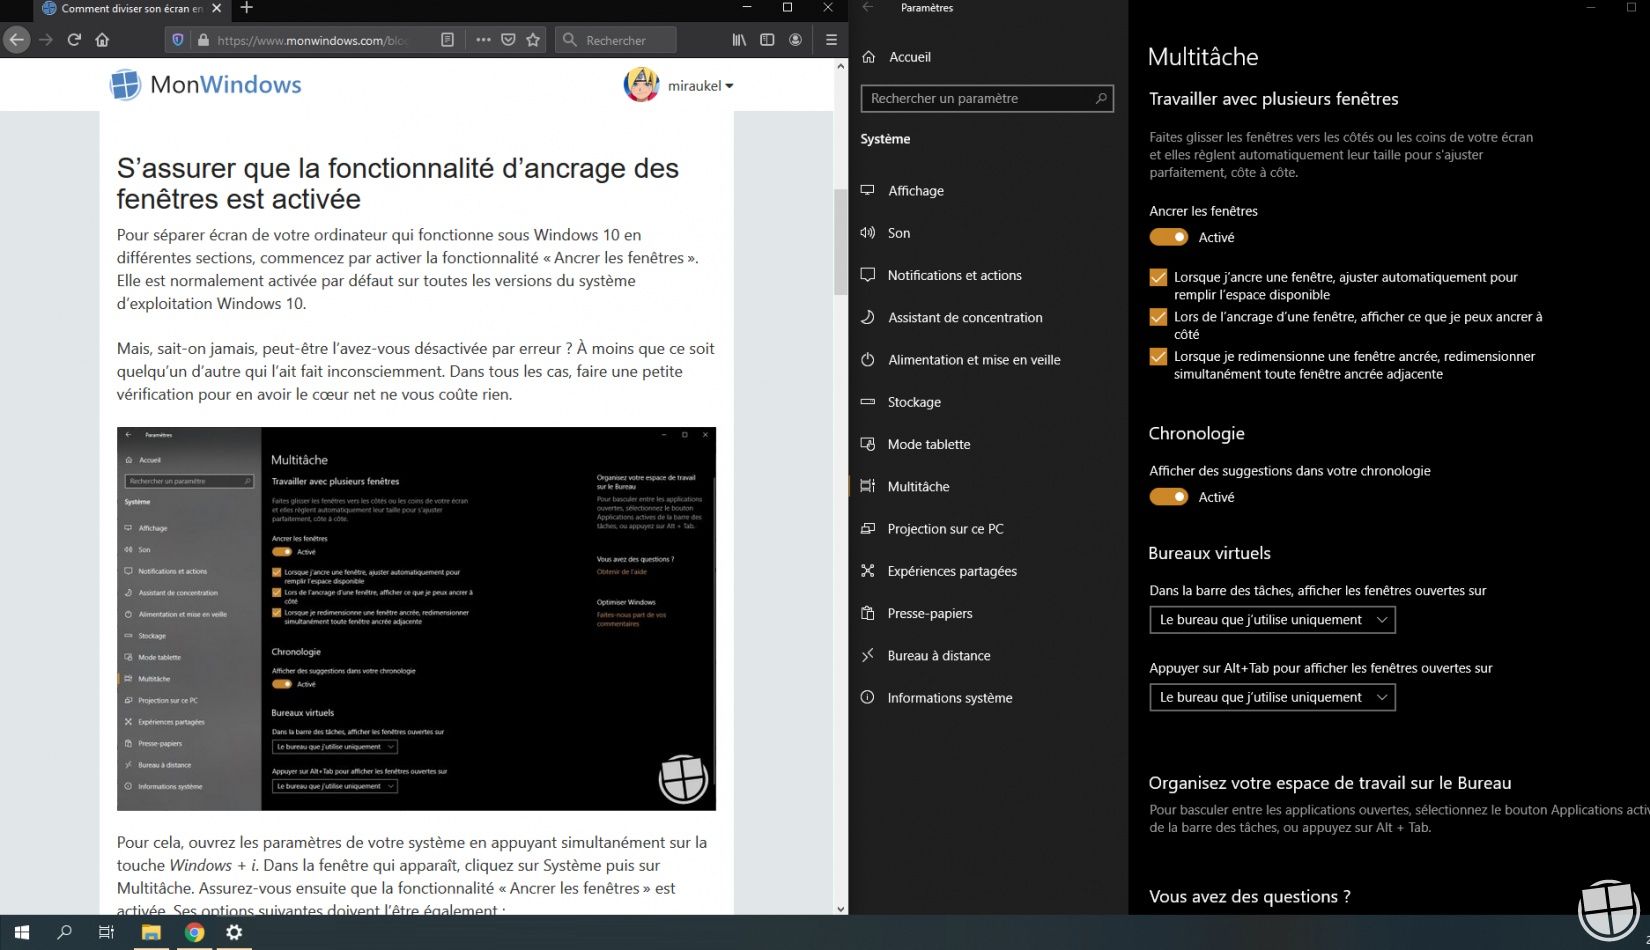1650x950 pixels.
Task: Click Rechercher un paramètre field
Action: pyautogui.click(x=987, y=98)
